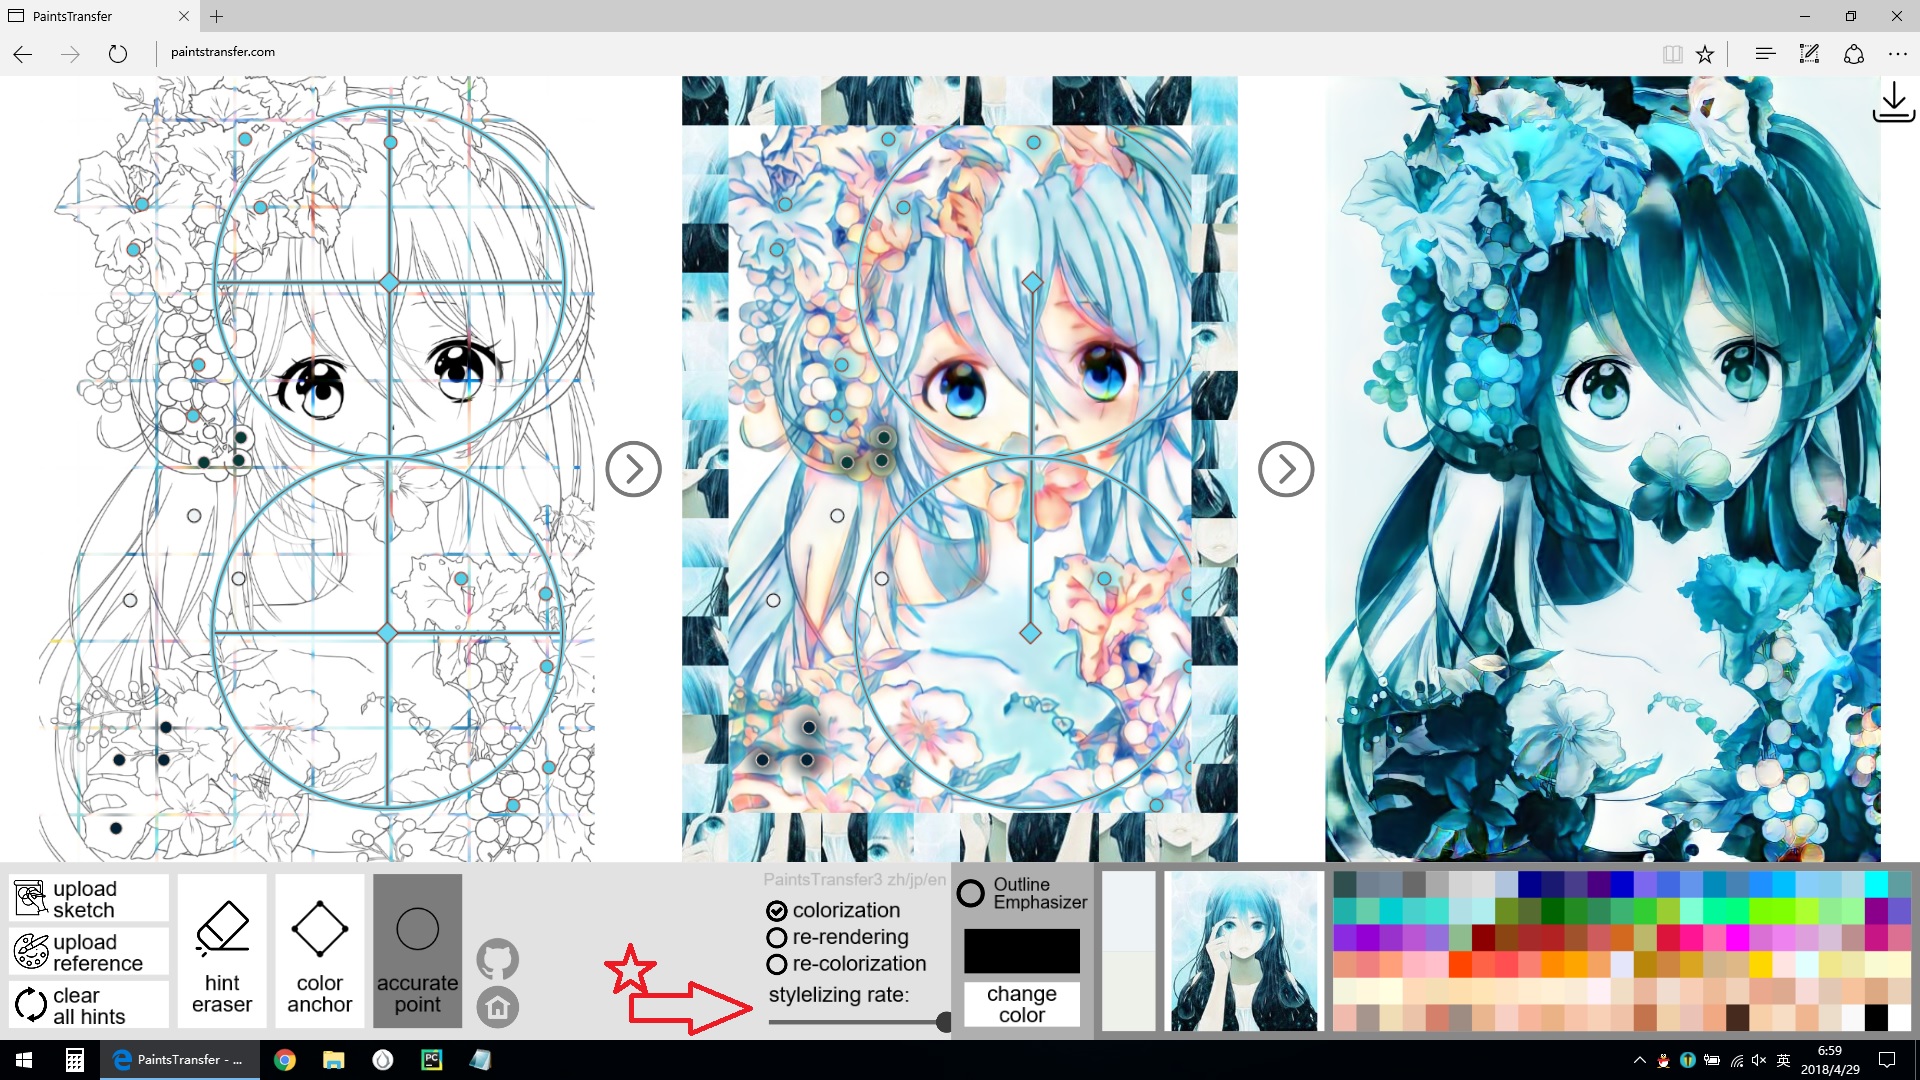
Task: Click the home icon button
Action: tap(497, 1007)
